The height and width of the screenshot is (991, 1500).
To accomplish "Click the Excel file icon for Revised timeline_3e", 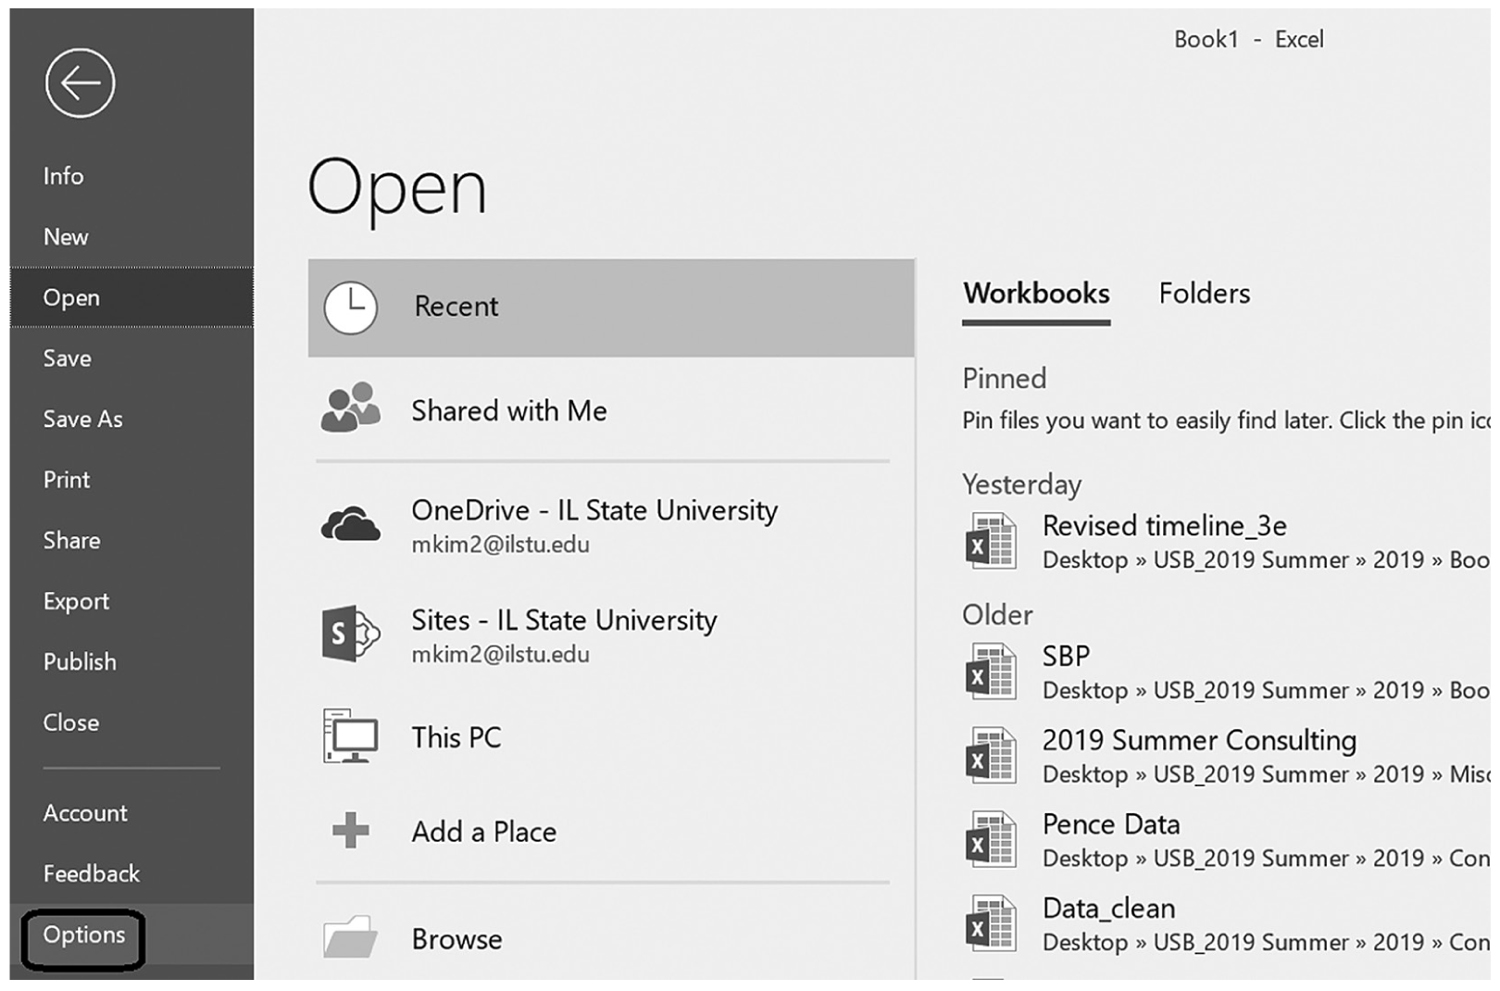I will tap(991, 541).
